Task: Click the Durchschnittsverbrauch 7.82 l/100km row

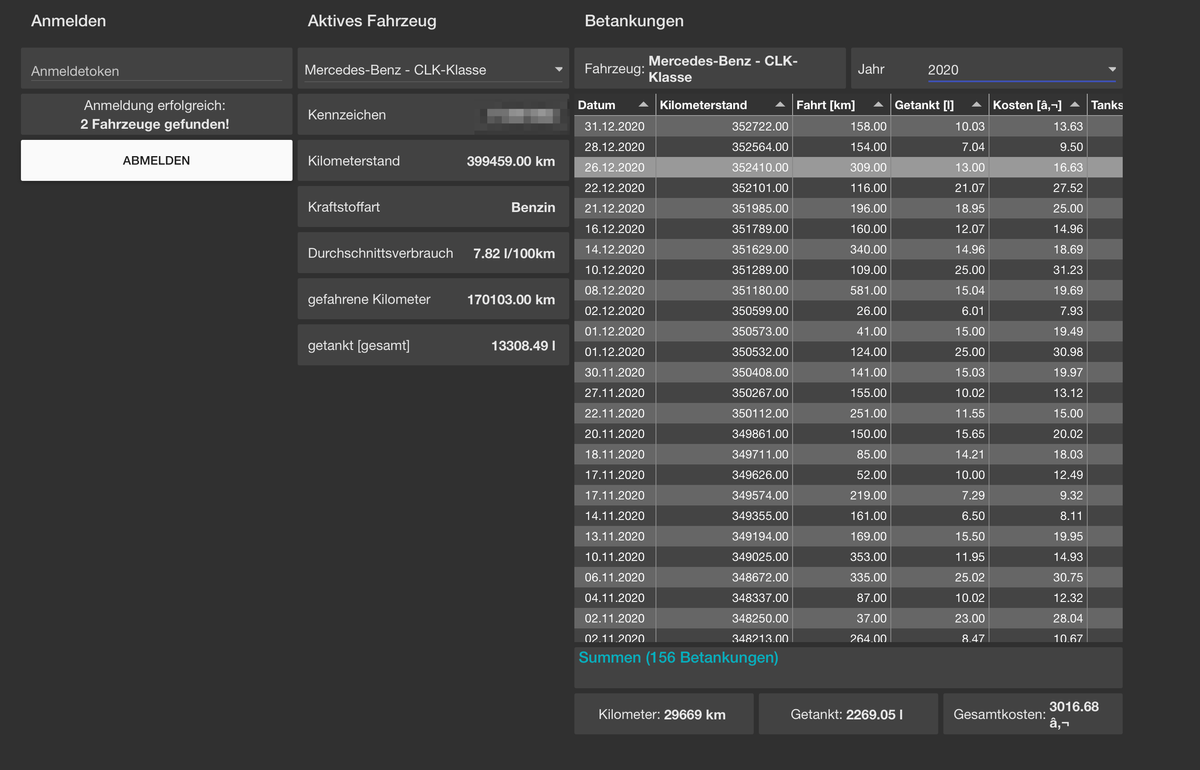Action: pyautogui.click(x=433, y=253)
